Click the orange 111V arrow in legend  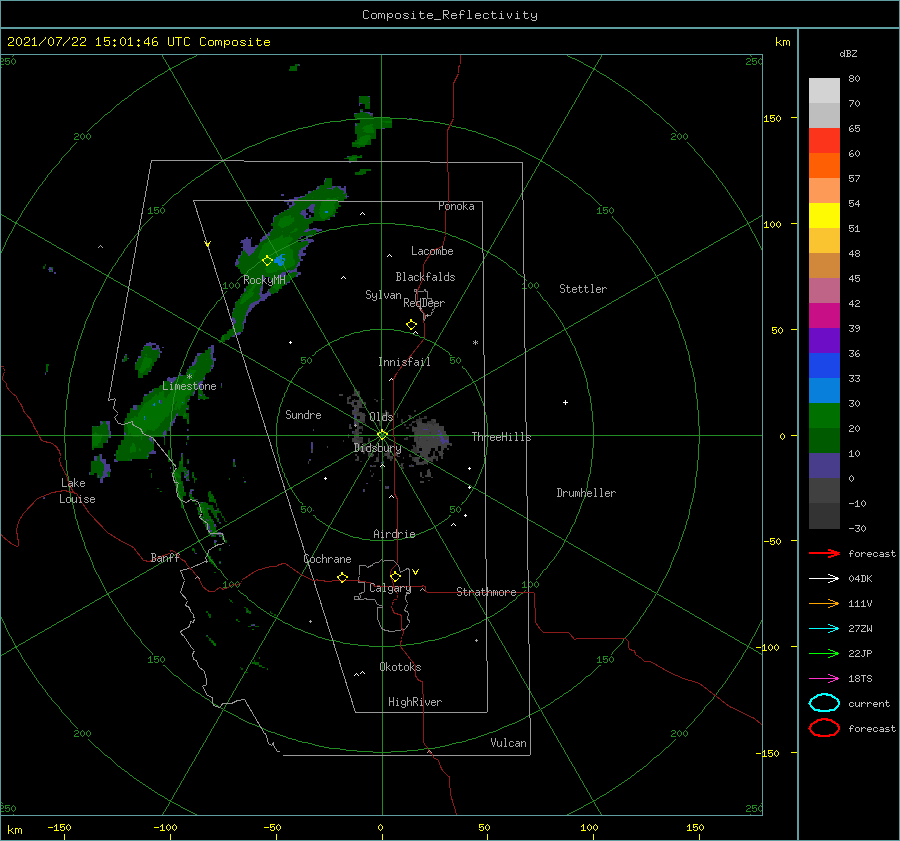click(824, 603)
